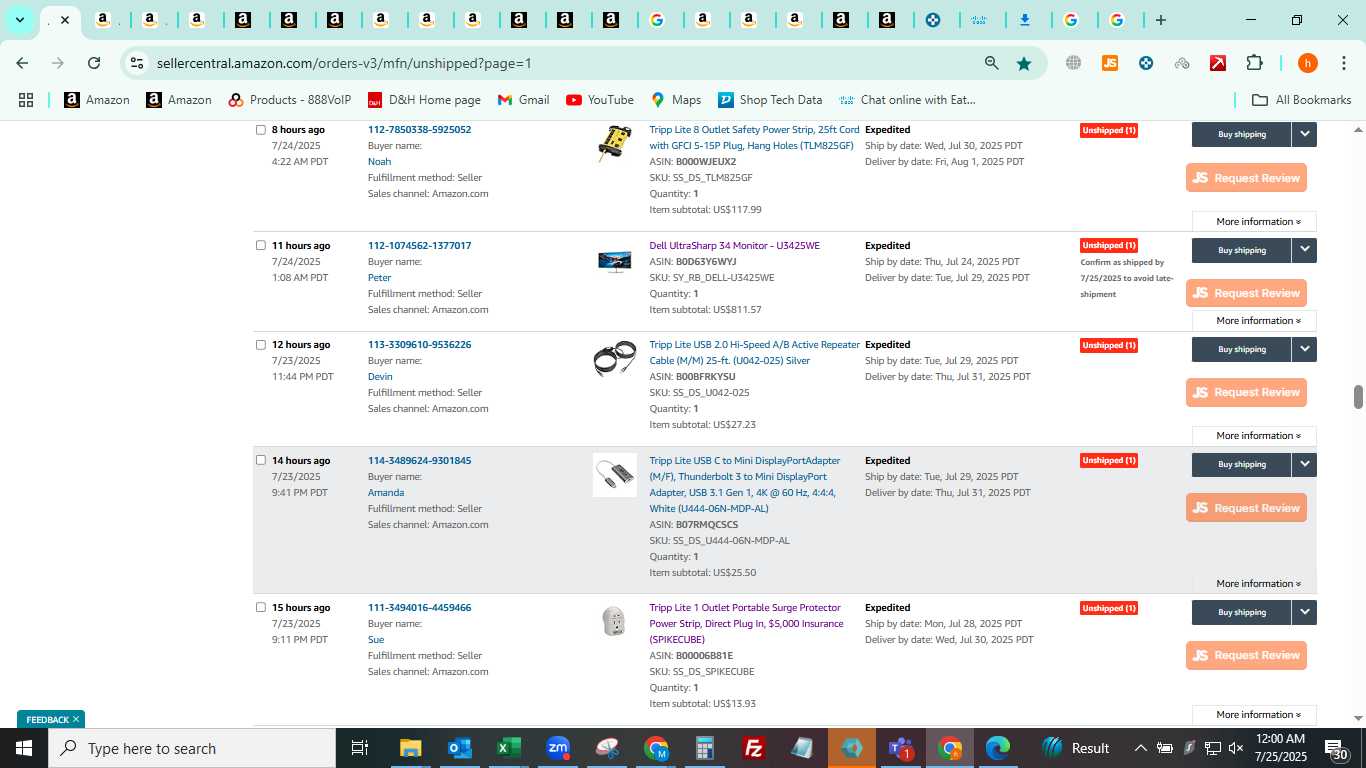1366x768 pixels.
Task: Open buyer name link Amanda
Action: (386, 493)
